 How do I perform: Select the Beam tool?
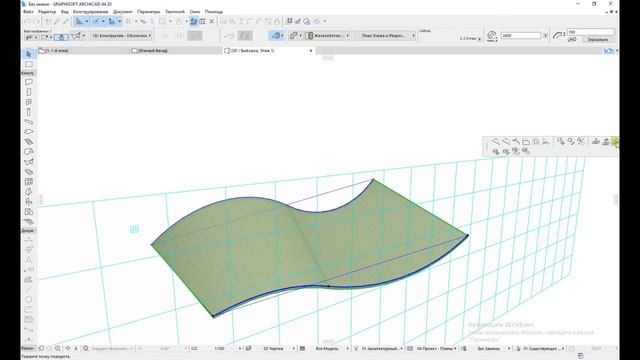[x=29, y=122]
